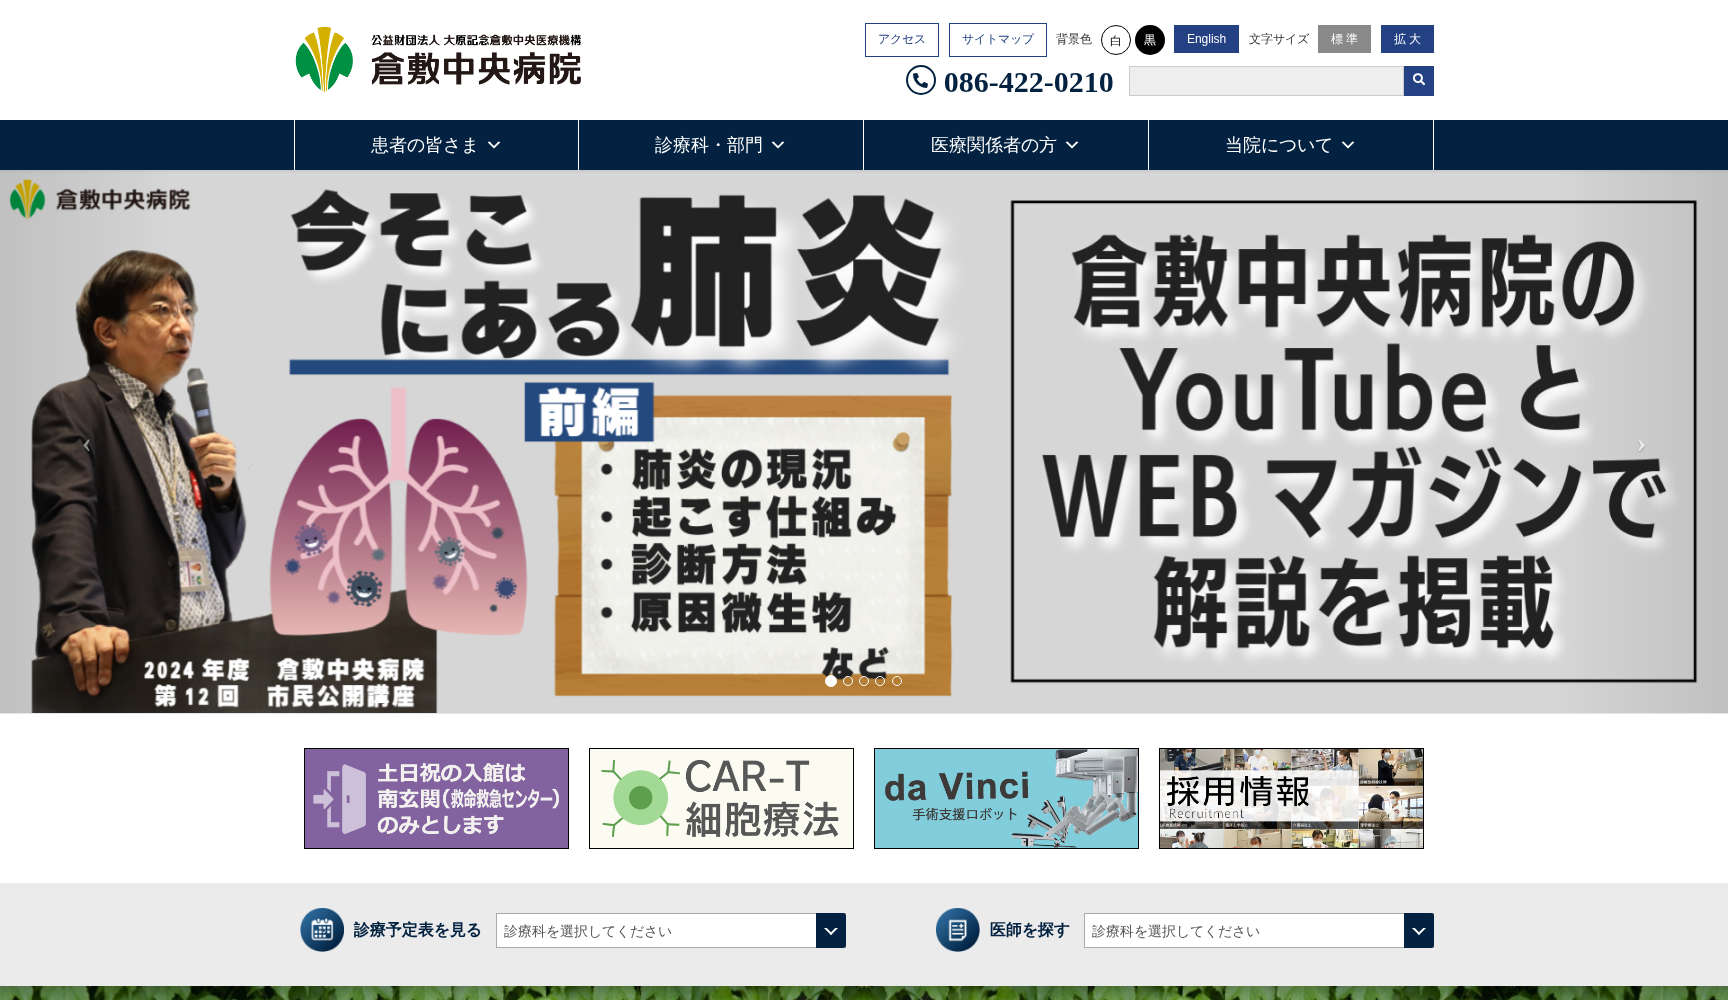Image resolution: width=1728 pixels, height=1000 pixels.
Task: Advance the carousel with the right arrow
Action: pos(1641,445)
